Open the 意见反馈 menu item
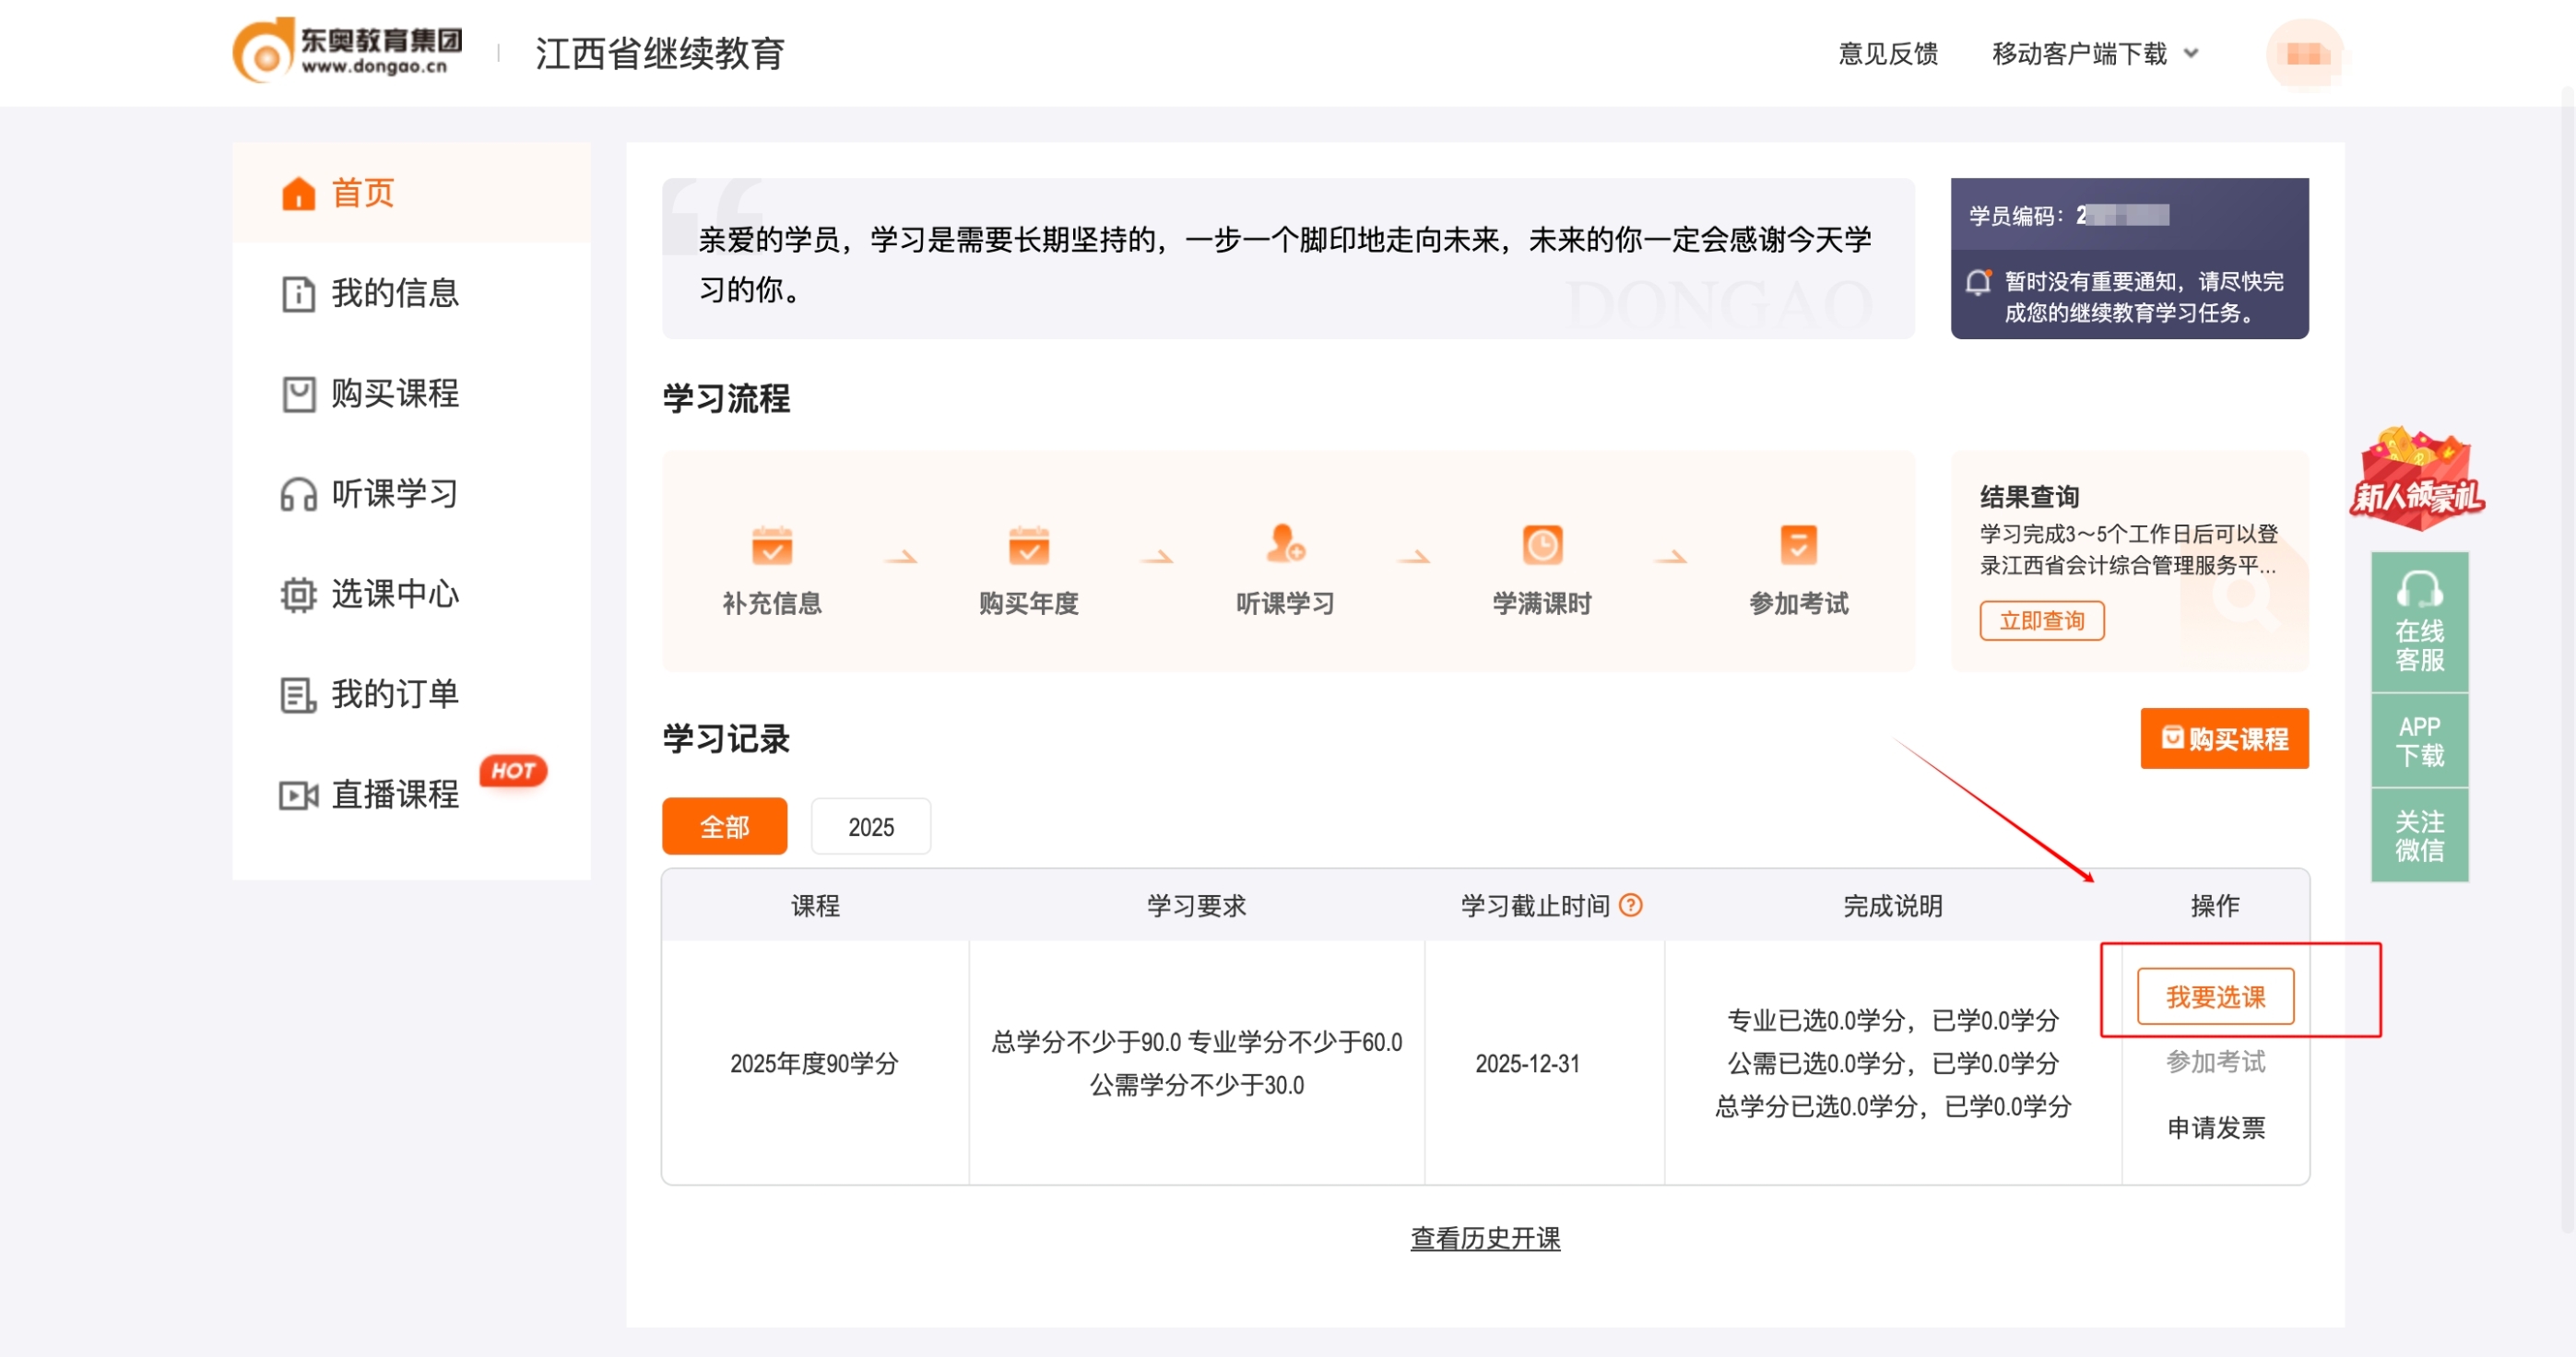This screenshot has width=2576, height=1357. point(1888,54)
